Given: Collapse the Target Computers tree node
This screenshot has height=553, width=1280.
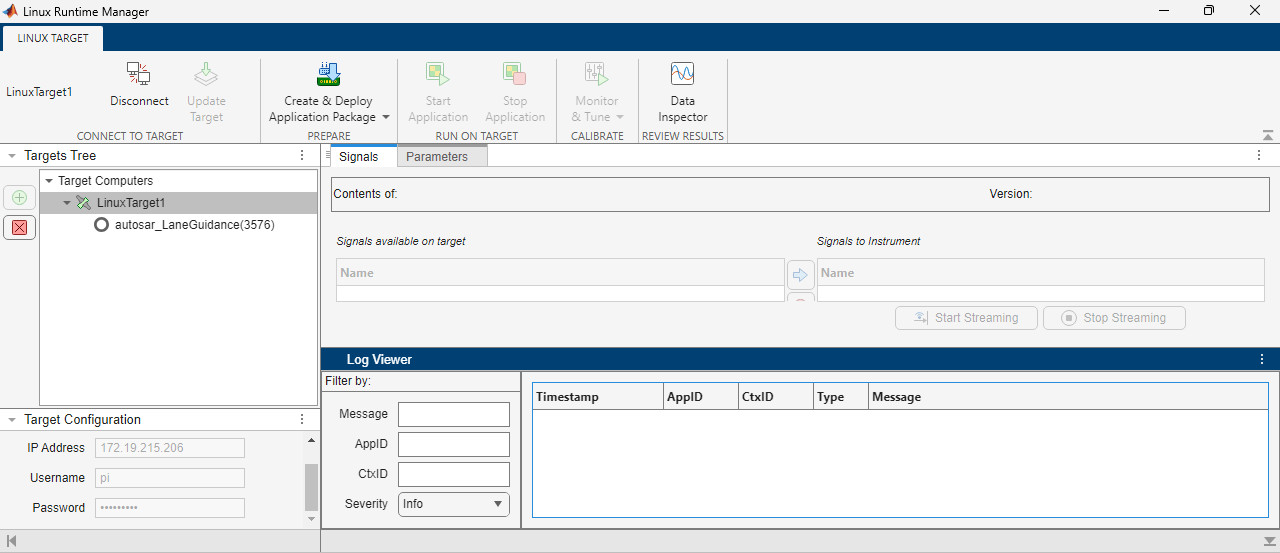Looking at the screenshot, I should click(x=49, y=181).
